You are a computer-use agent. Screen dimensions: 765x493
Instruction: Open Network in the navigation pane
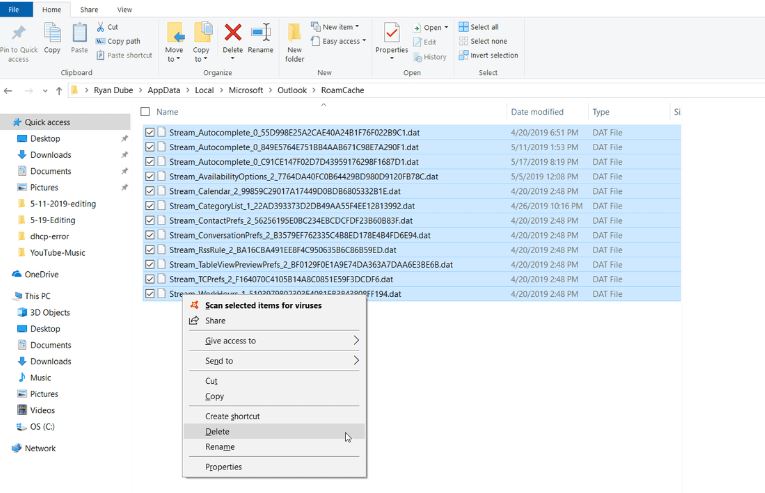tap(34, 448)
